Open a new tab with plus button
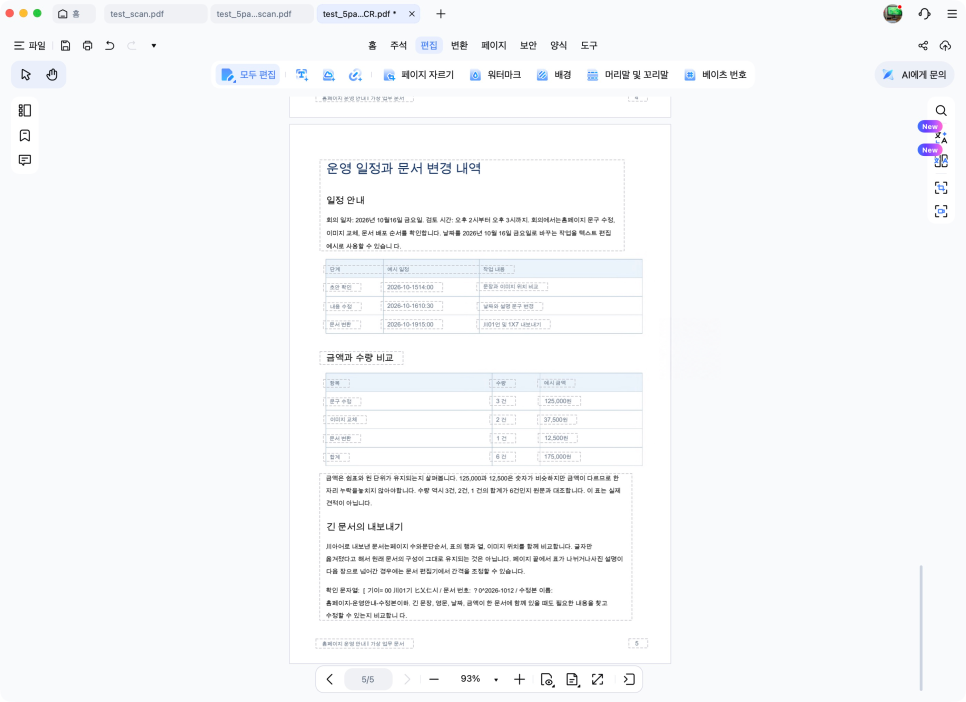Screen dimensions: 966x702 point(440,14)
